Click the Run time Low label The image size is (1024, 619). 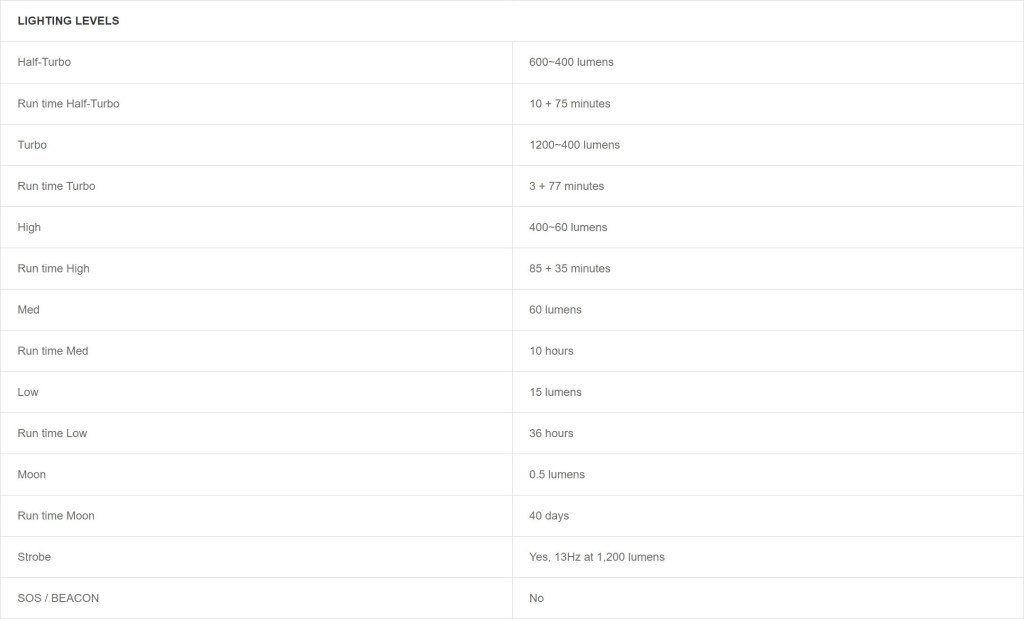(x=52, y=433)
